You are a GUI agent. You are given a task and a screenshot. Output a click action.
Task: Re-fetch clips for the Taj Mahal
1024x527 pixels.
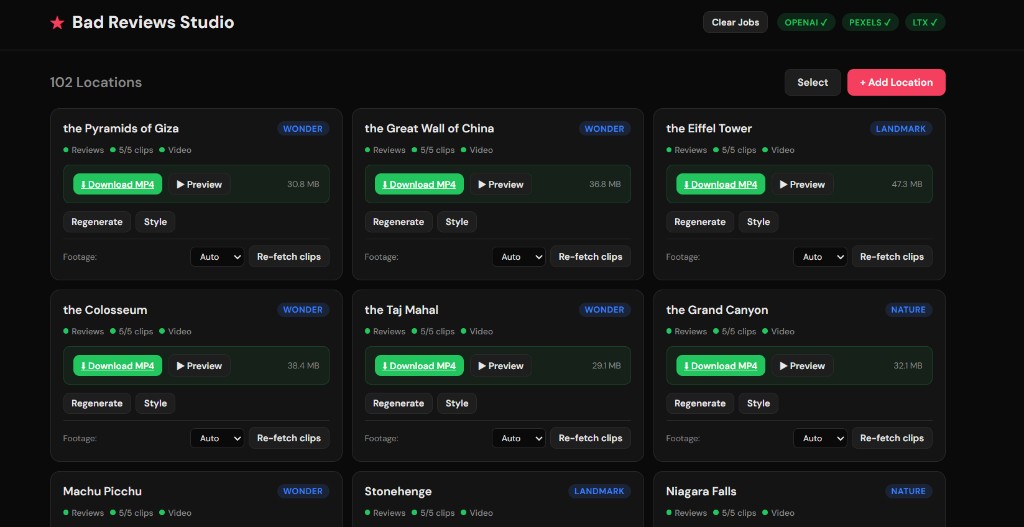click(590, 438)
